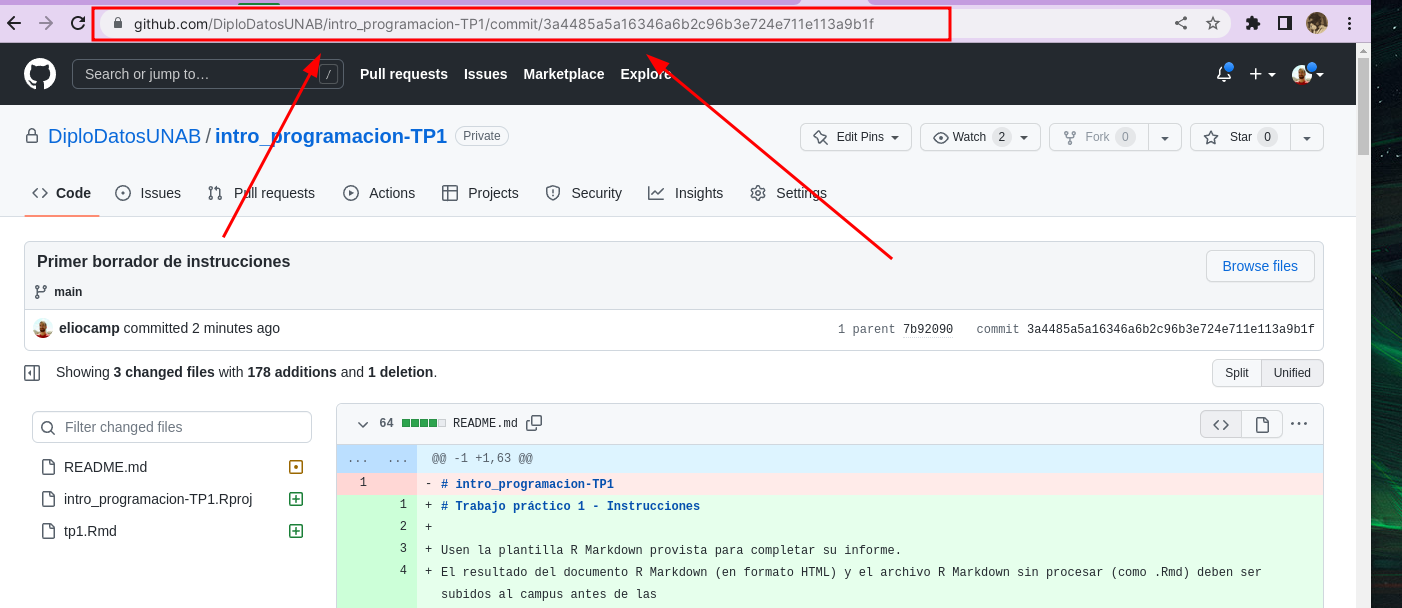Screen dimensions: 1402x608
Task: Open the Watch dropdown button
Action: tap(980, 137)
